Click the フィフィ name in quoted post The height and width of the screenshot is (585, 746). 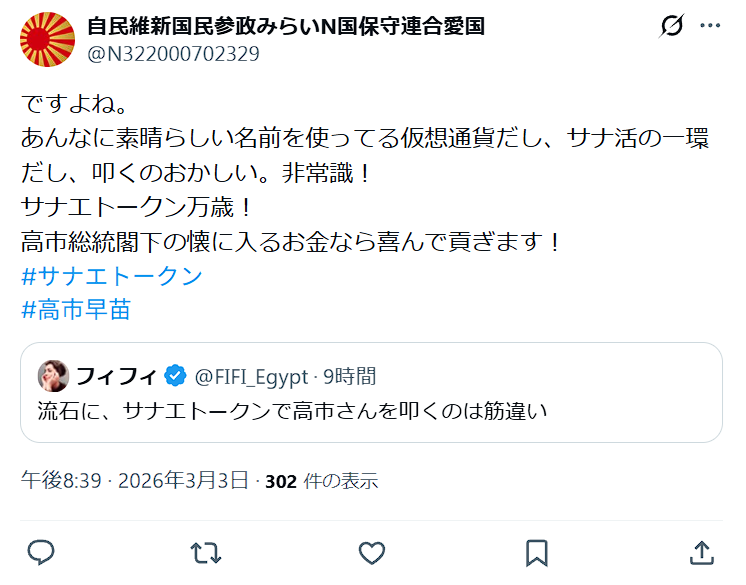coord(116,376)
